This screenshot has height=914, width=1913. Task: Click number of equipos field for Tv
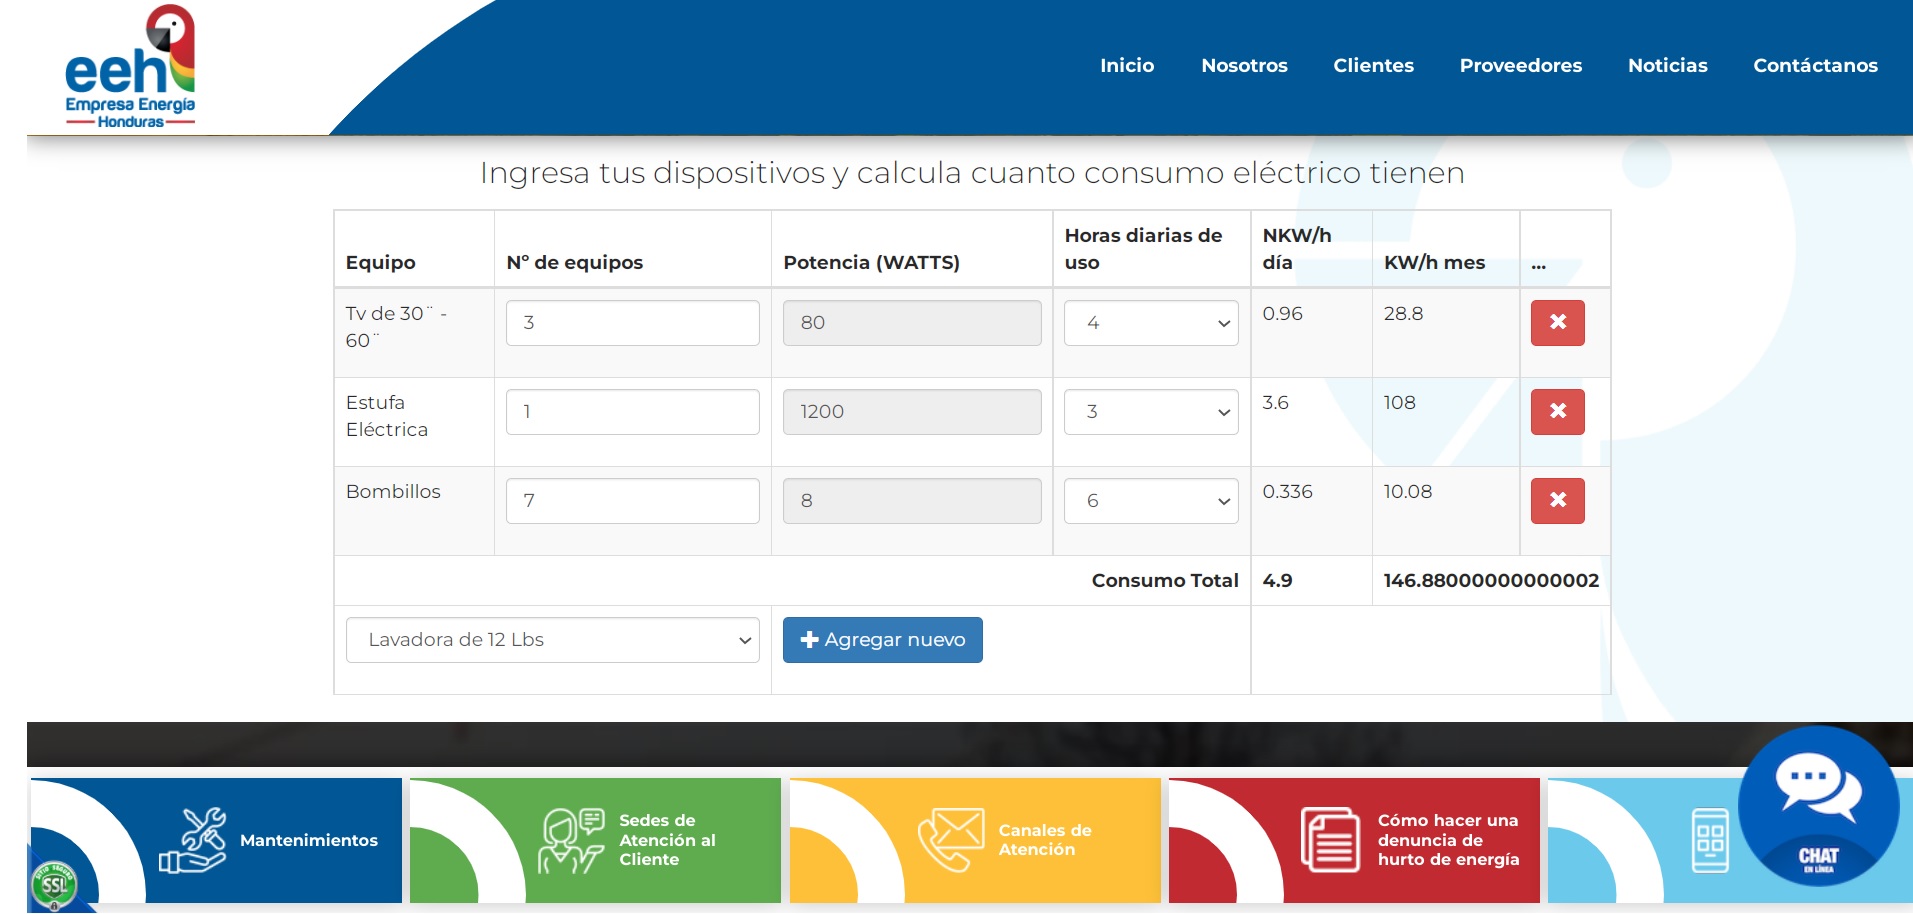point(632,323)
